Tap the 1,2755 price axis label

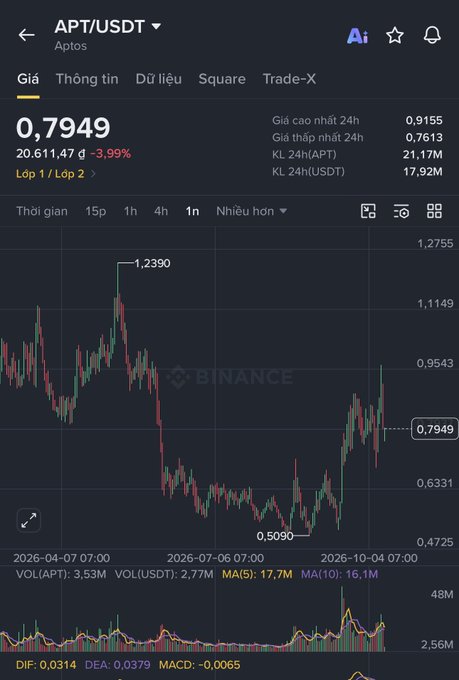[x=435, y=243]
